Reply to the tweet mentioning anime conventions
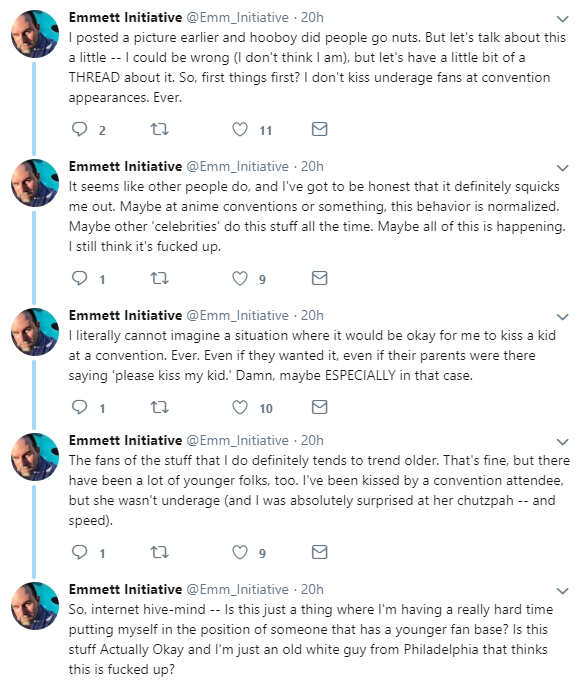 [80, 278]
